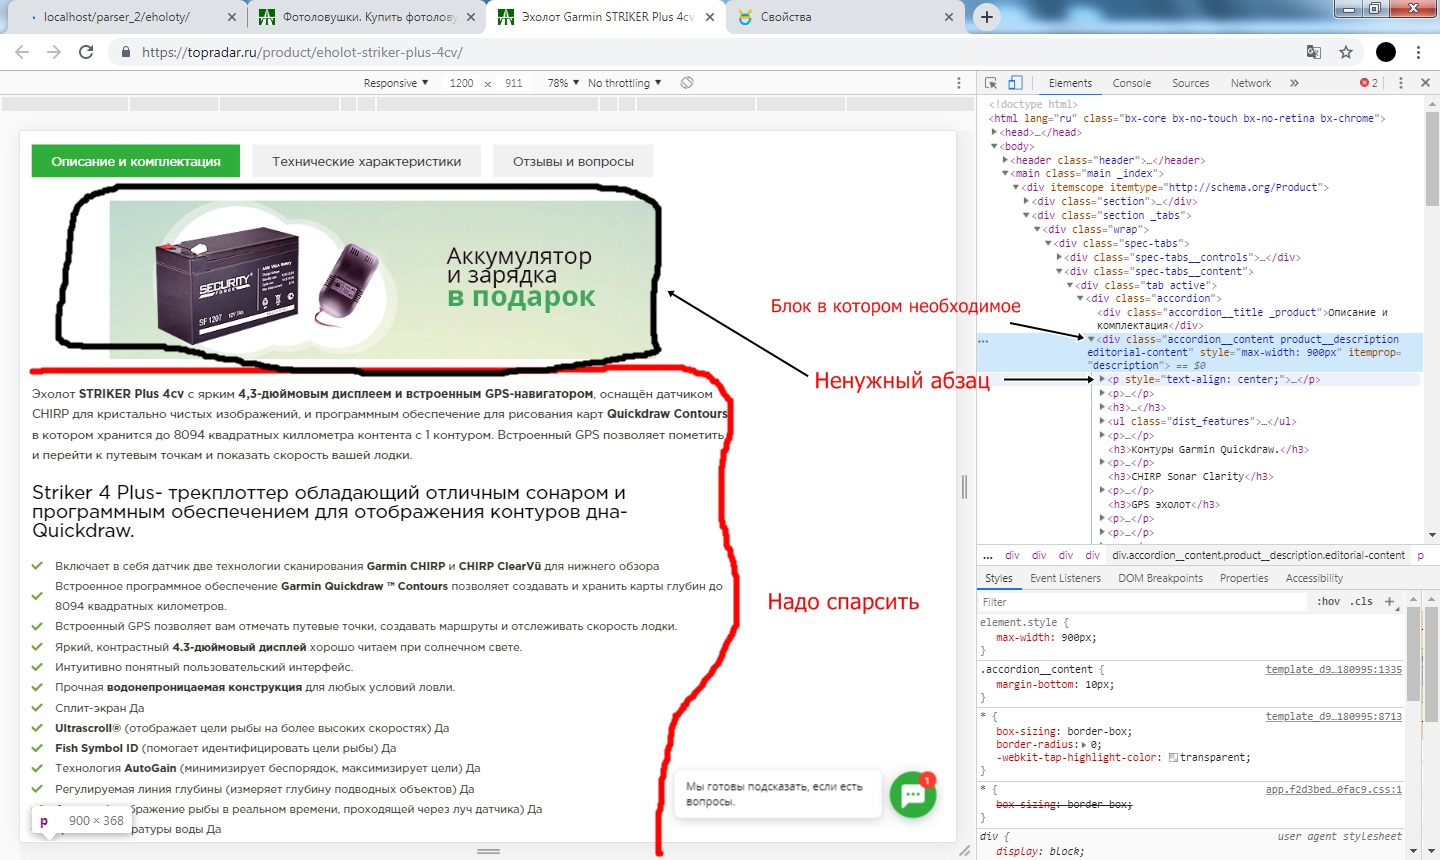This screenshot has width=1440, height=860.
Task: Show more DevTools panels via chevron
Action: [x=1294, y=83]
